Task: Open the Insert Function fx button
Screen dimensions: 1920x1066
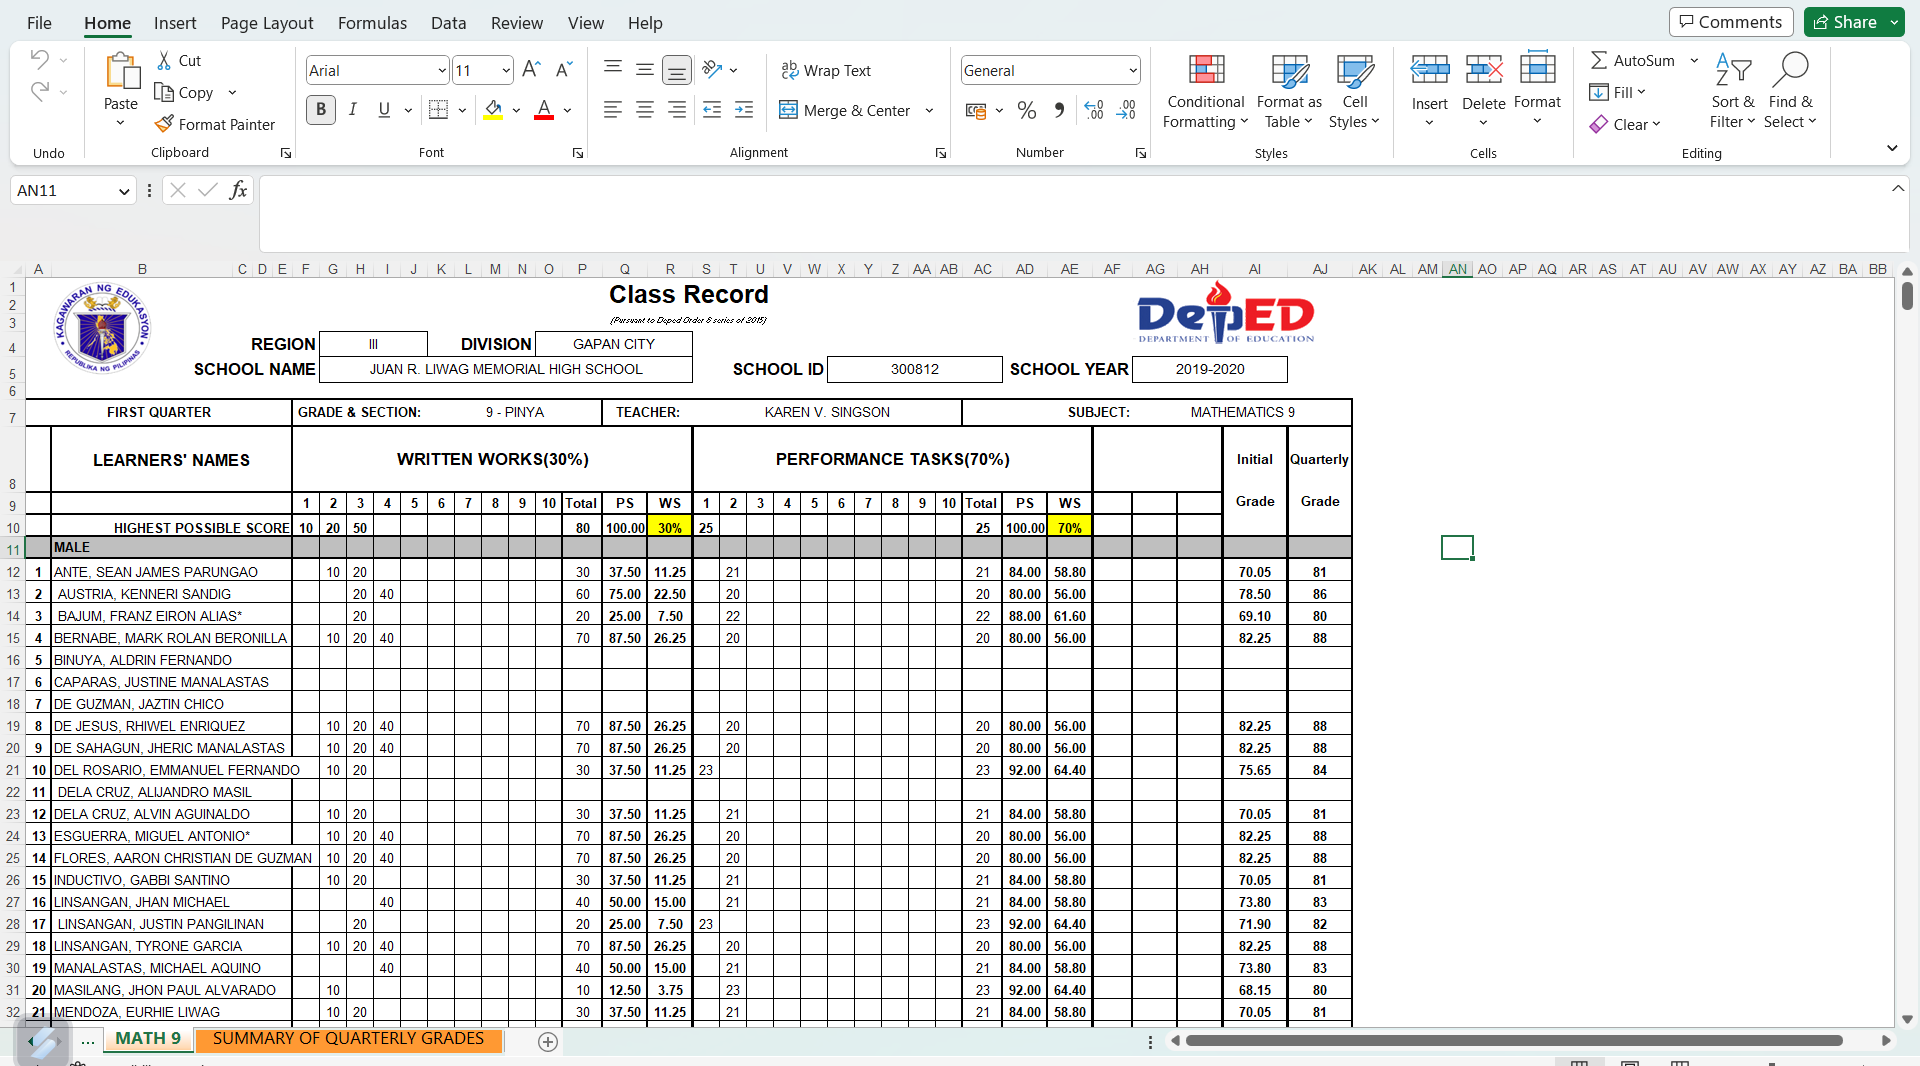Action: click(x=238, y=190)
